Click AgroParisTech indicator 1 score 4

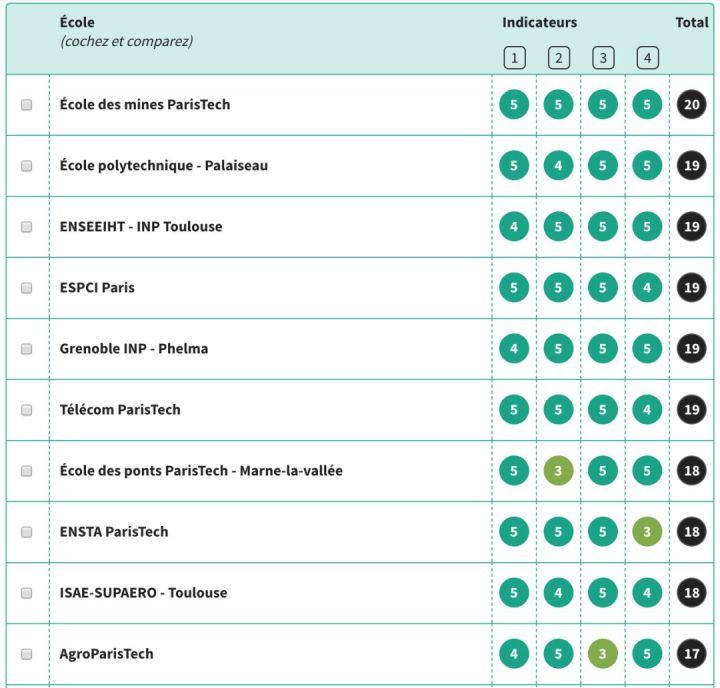tap(514, 654)
